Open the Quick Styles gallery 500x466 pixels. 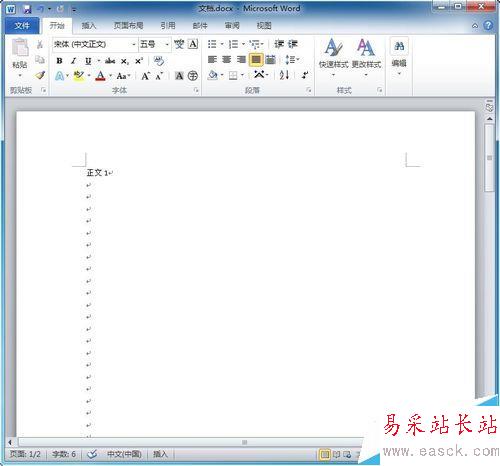(333, 57)
